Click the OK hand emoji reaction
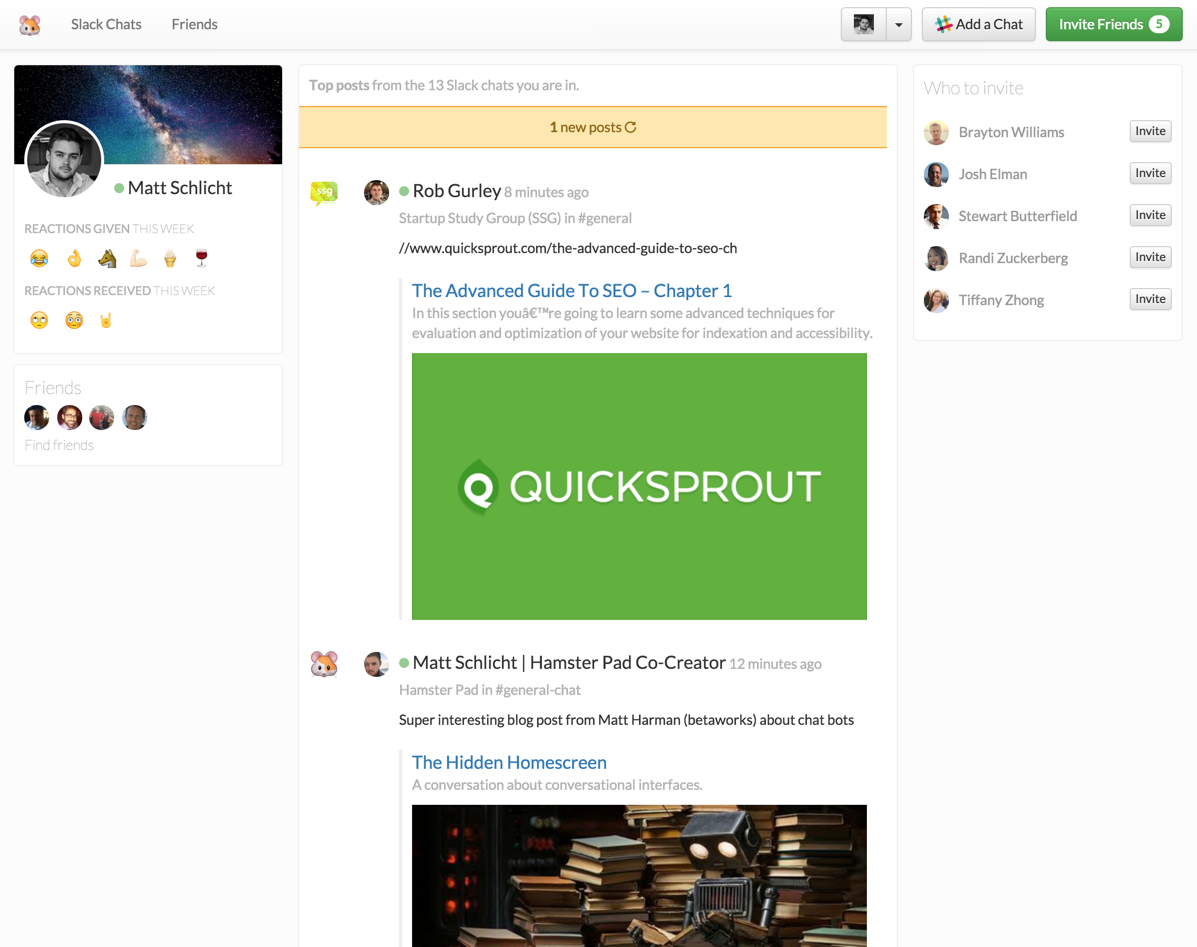1197x947 pixels. coord(74,259)
